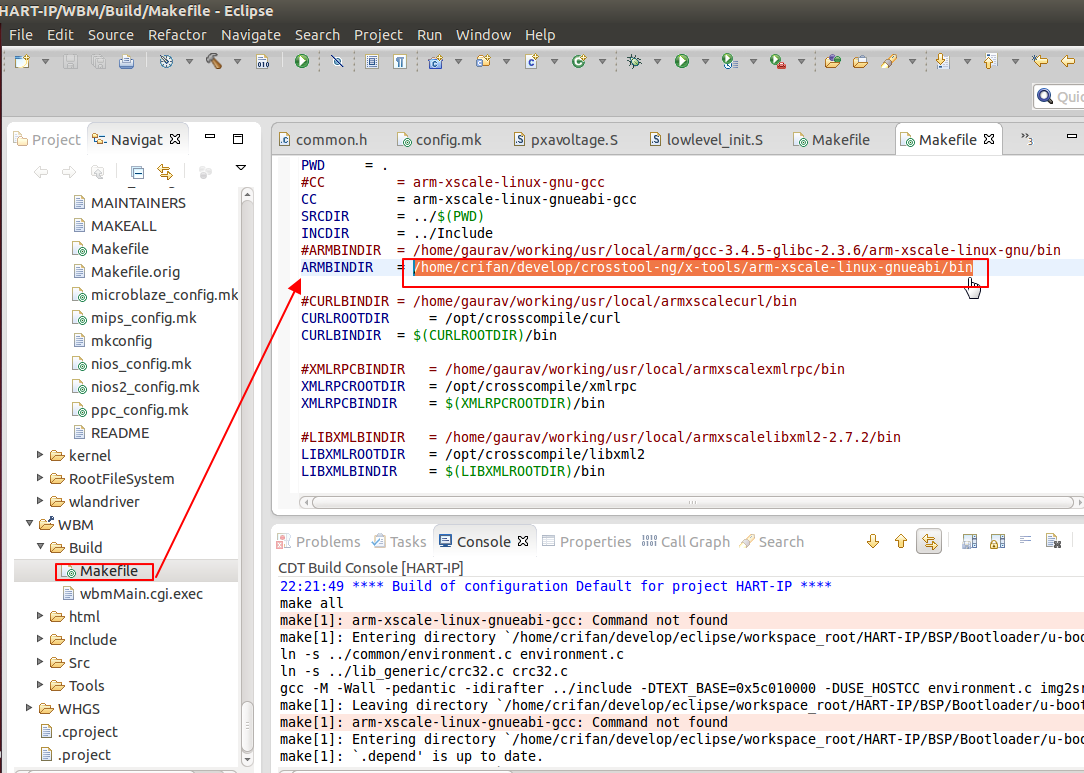Image resolution: width=1084 pixels, height=773 pixels.
Task: Click the Clear Console icon
Action: click(1053, 542)
